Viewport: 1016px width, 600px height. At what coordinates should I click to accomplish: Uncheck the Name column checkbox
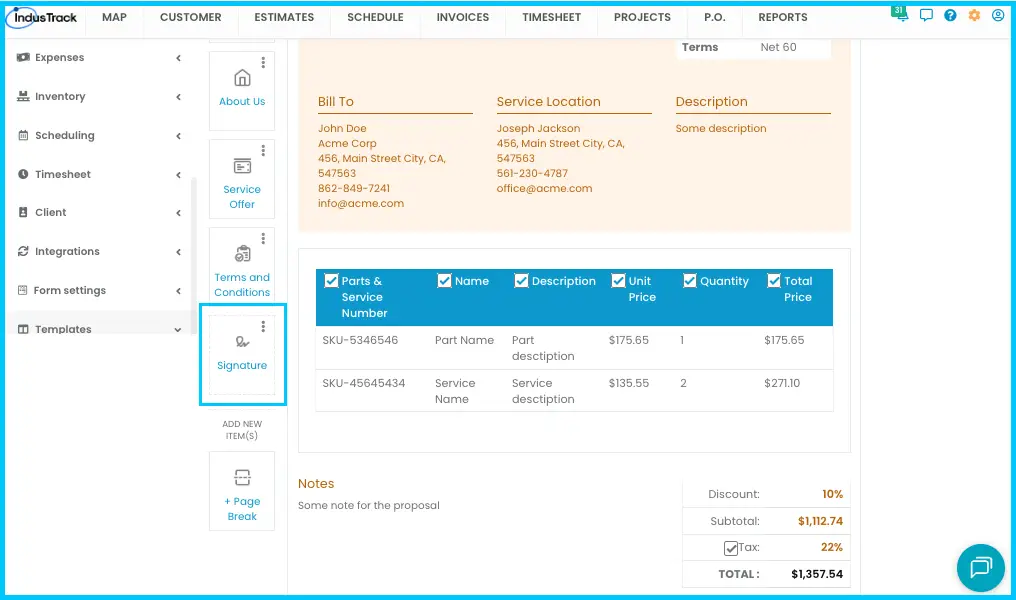click(x=444, y=281)
